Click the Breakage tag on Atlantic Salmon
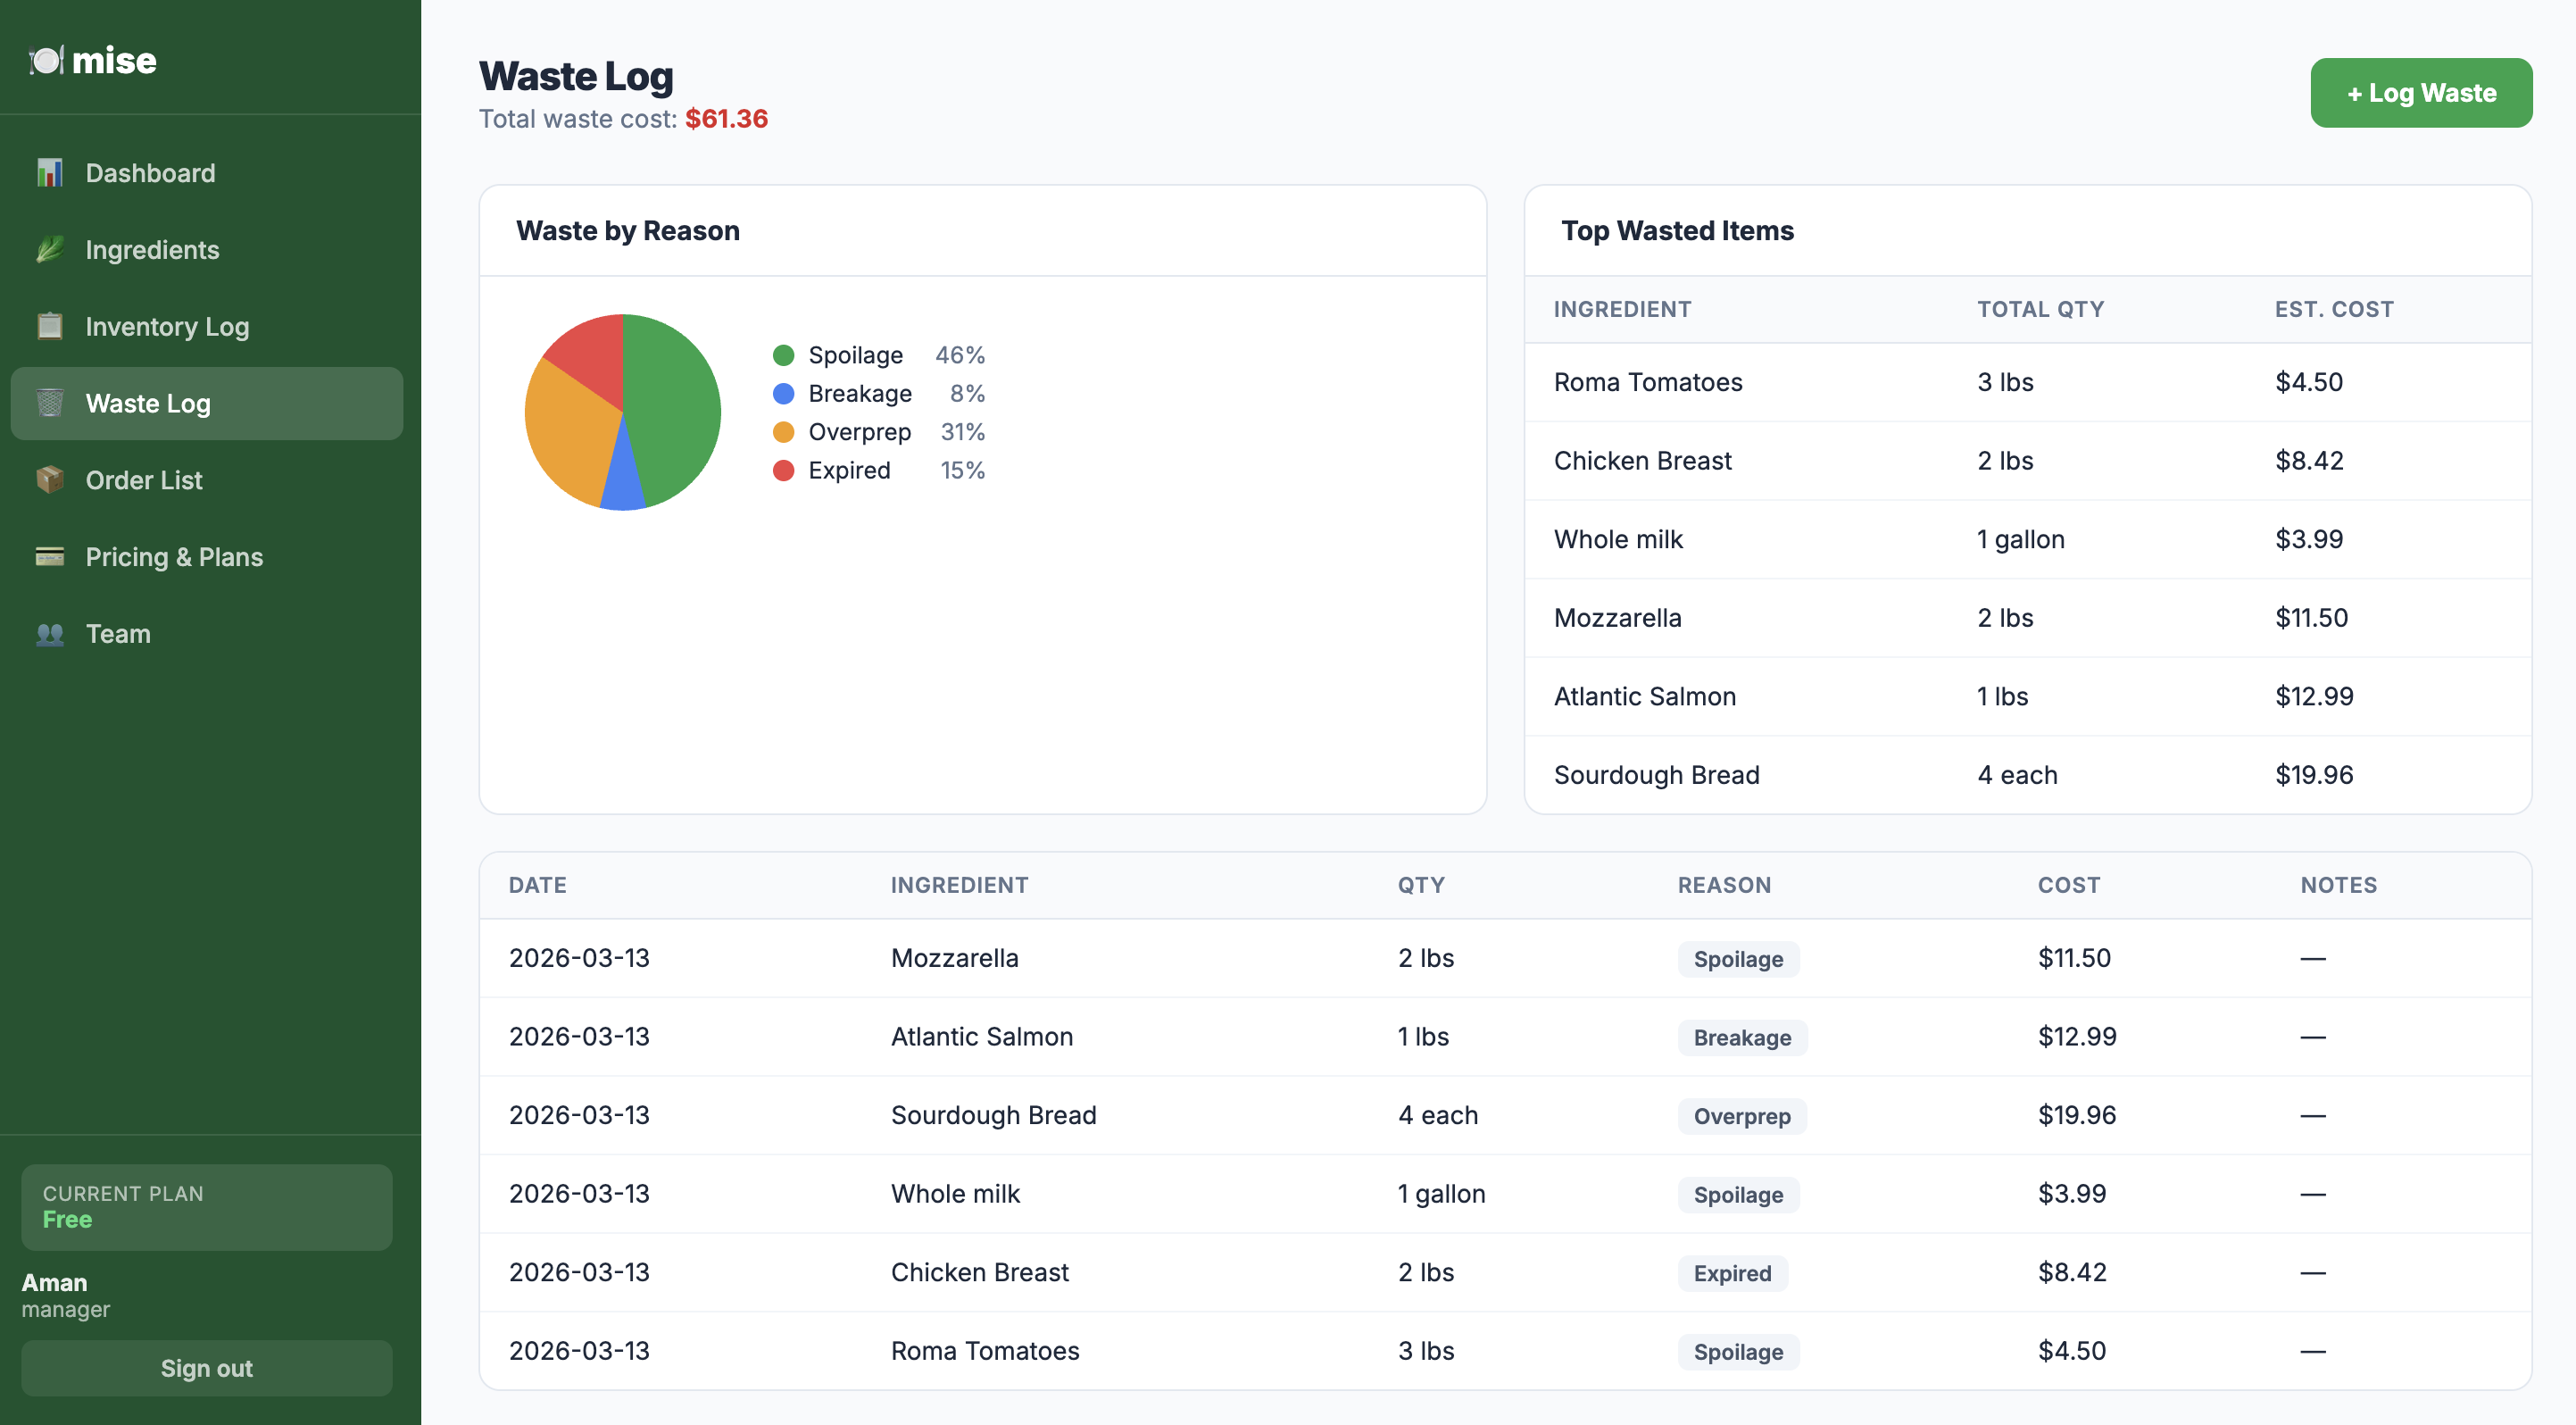Screen dimensions: 2576x1425 point(1741,1038)
